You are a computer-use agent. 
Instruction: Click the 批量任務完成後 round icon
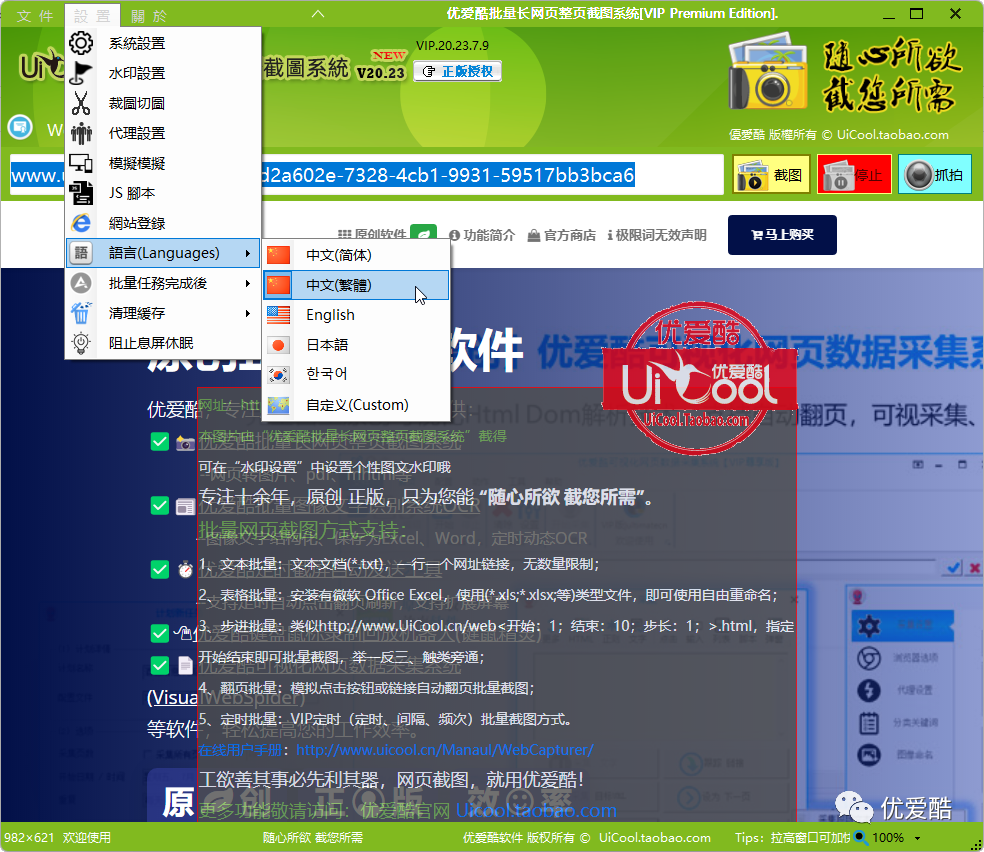pos(81,284)
